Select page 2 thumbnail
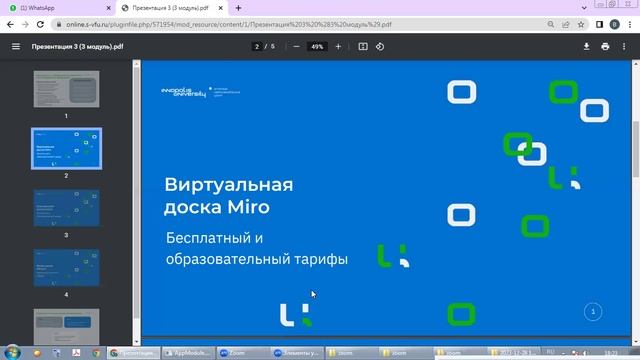 pos(66,149)
